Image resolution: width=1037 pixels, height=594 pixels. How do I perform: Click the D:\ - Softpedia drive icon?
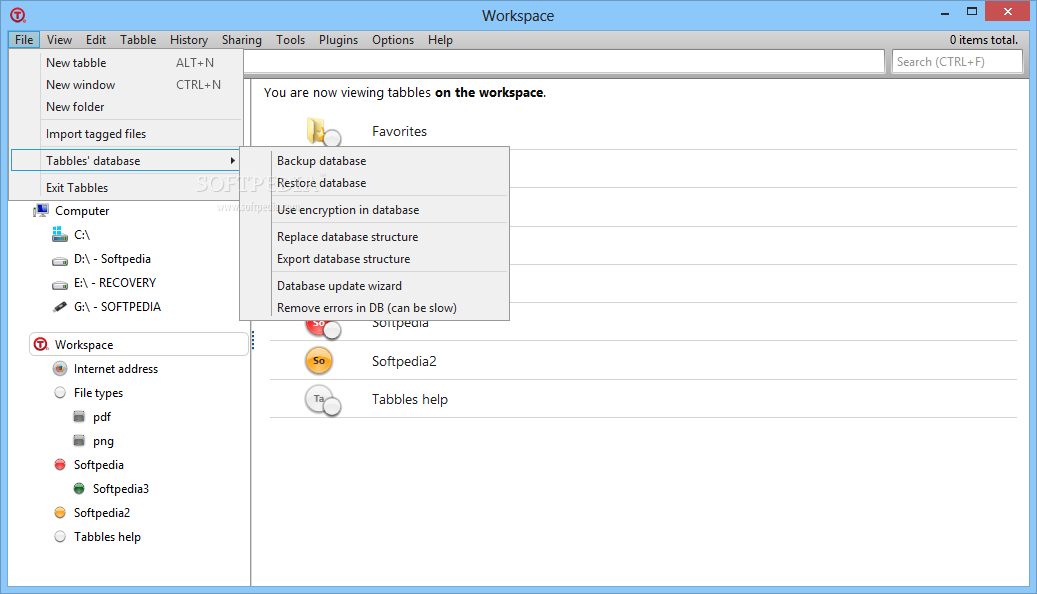pyautogui.click(x=60, y=260)
